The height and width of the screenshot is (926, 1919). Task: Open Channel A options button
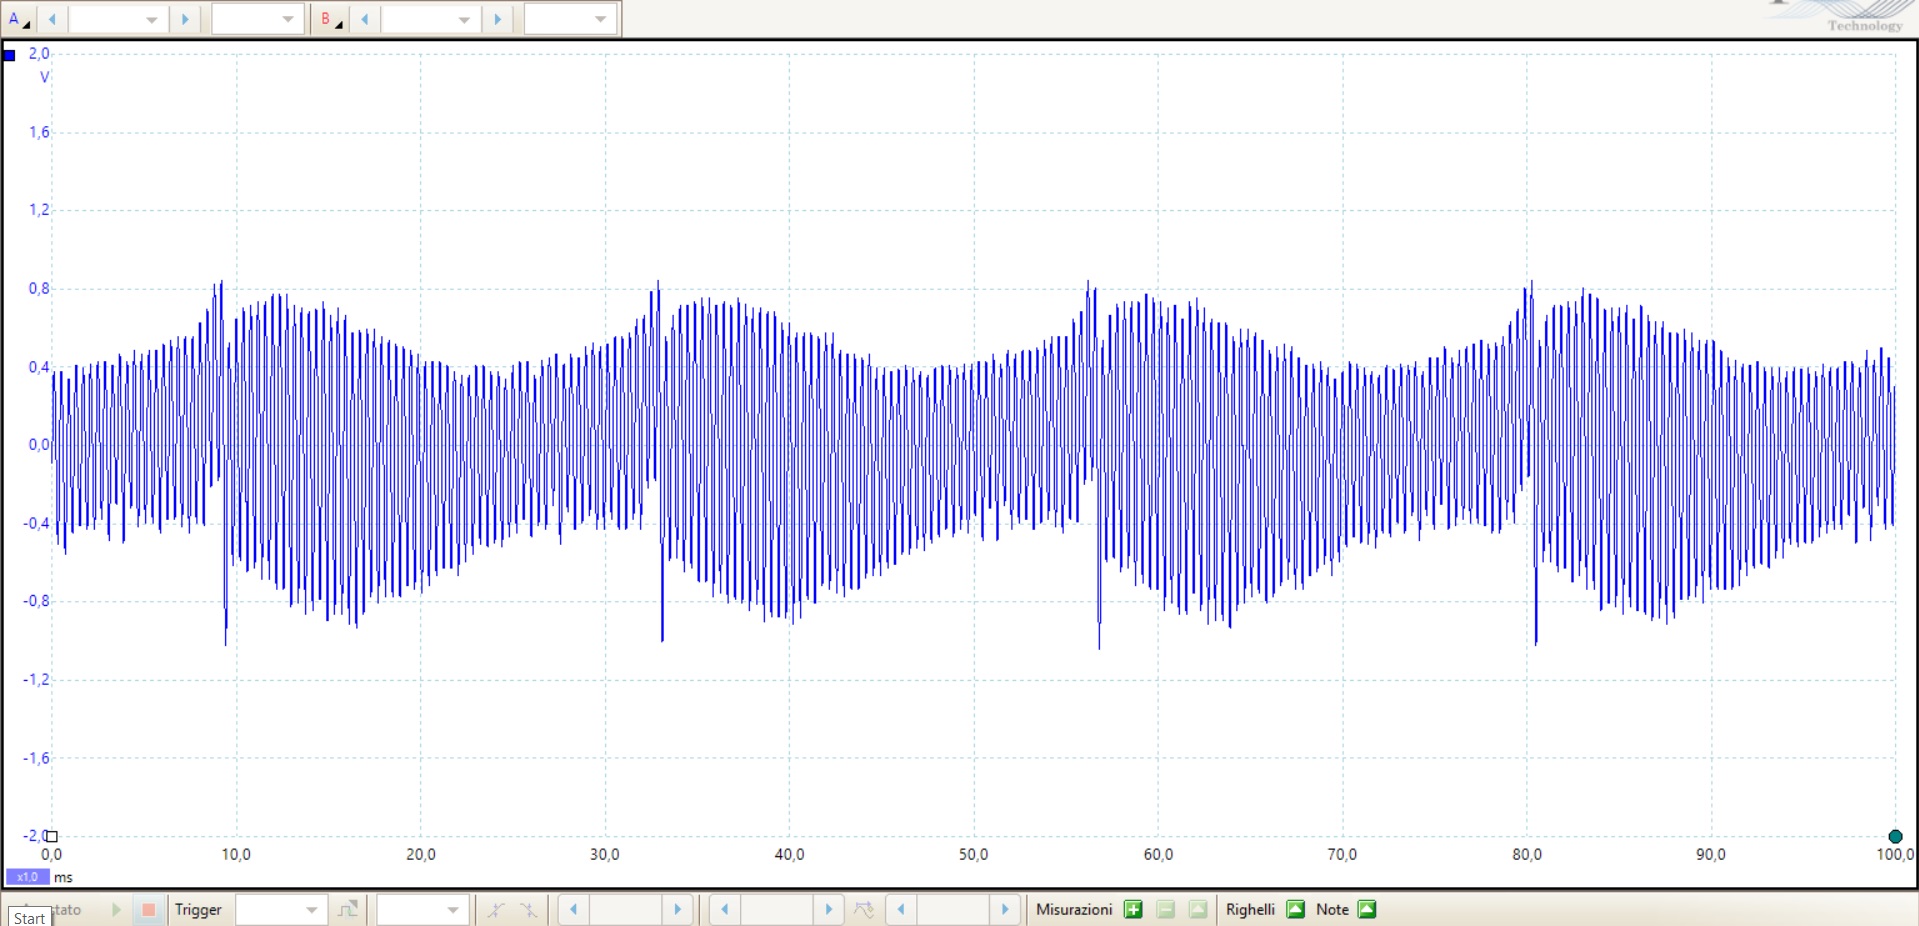(18, 19)
